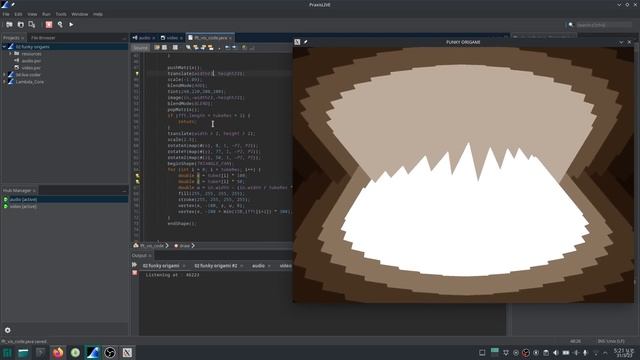Click the red Stop icon in main toolbar

click(49, 25)
